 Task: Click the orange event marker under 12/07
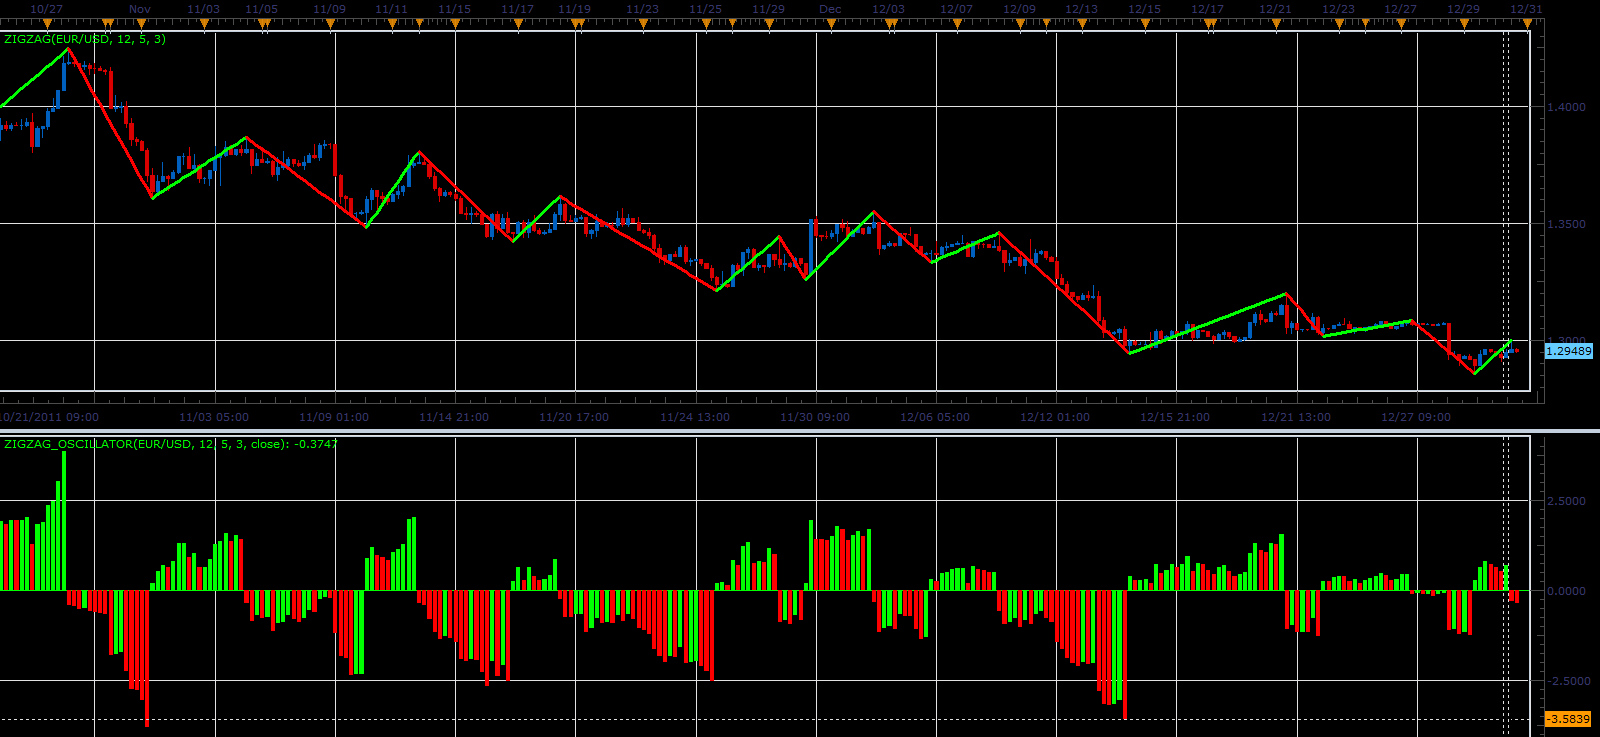pos(956,25)
